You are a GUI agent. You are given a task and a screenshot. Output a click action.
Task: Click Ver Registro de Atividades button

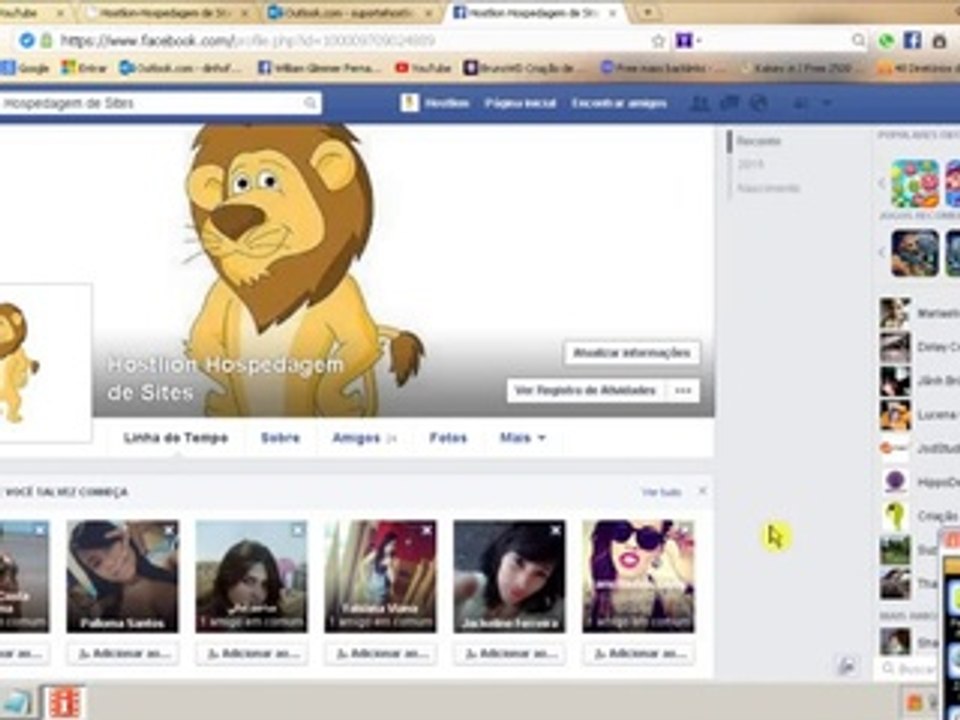click(x=585, y=390)
